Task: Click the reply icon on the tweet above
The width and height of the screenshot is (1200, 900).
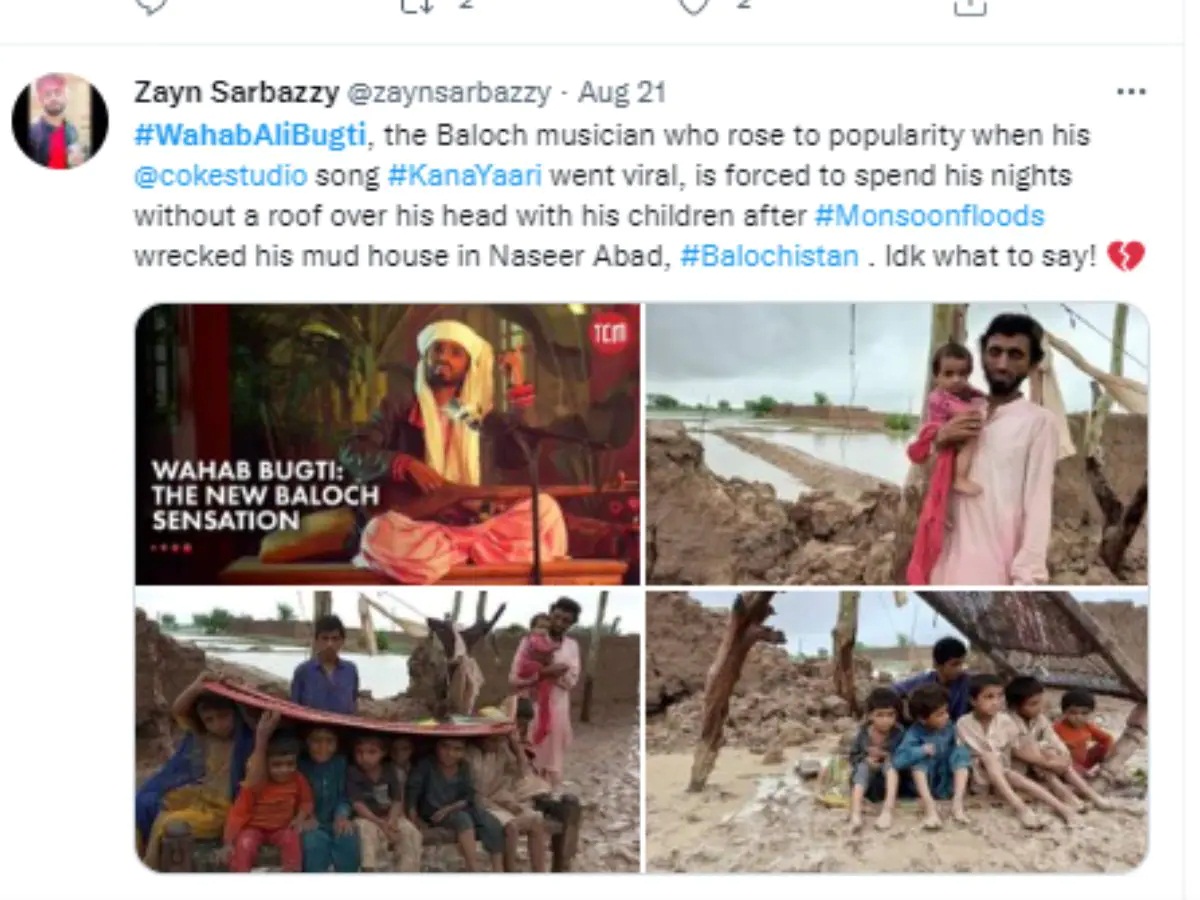Action: point(149,5)
